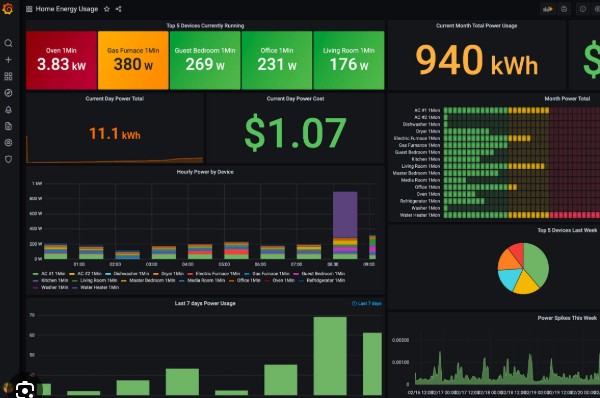Open the Server Admin shield icon
Viewport: 600px width, 398px height.
[x=8, y=159]
